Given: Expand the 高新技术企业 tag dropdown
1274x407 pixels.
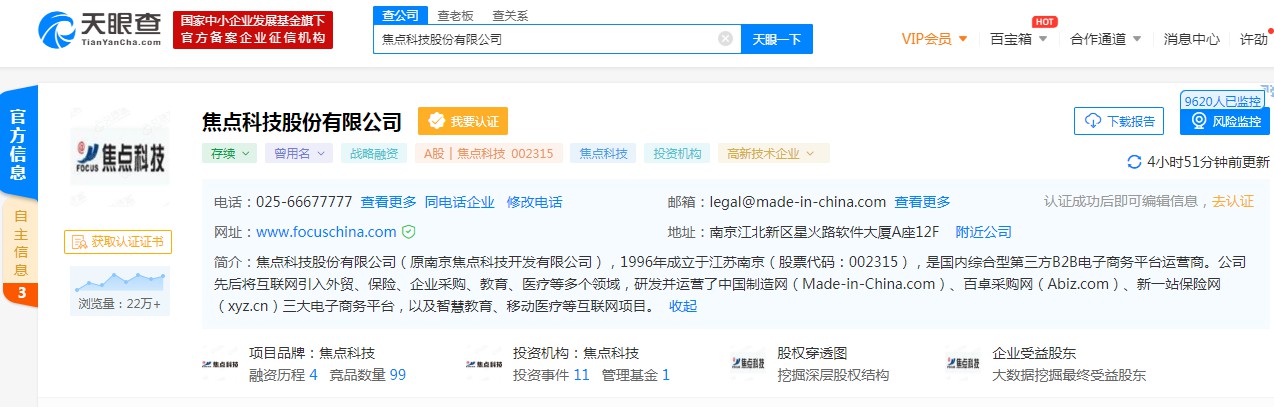Looking at the screenshot, I should 773,153.
